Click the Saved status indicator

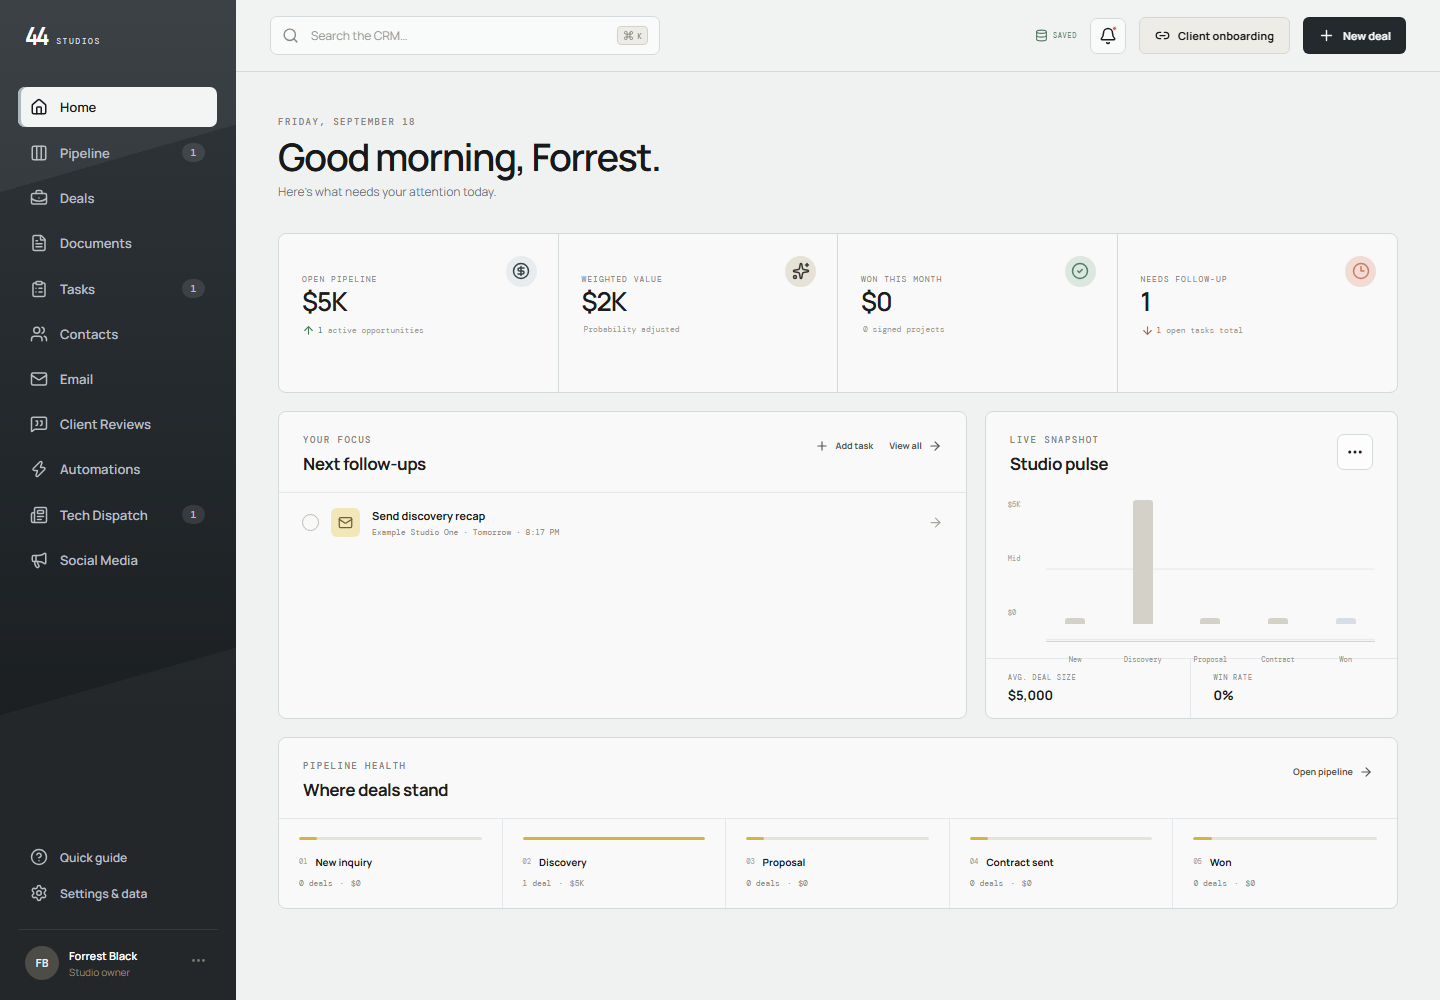(1056, 36)
